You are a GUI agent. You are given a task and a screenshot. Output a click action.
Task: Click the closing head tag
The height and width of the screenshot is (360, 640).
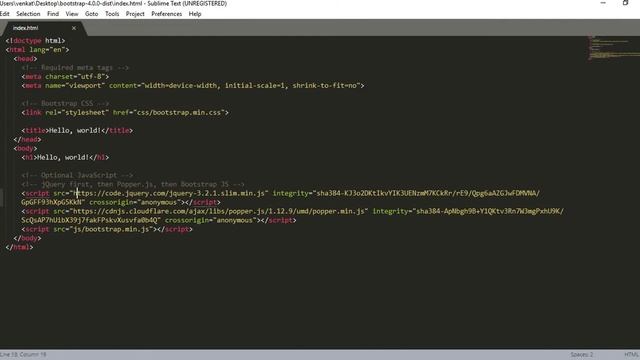(x=27, y=140)
